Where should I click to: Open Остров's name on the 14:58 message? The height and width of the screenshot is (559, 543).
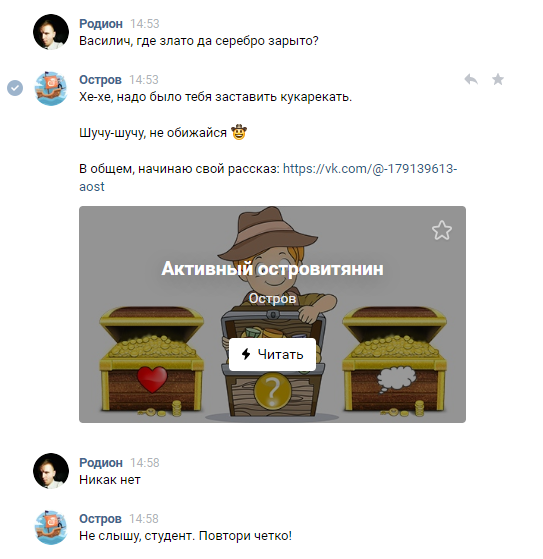coord(100,518)
